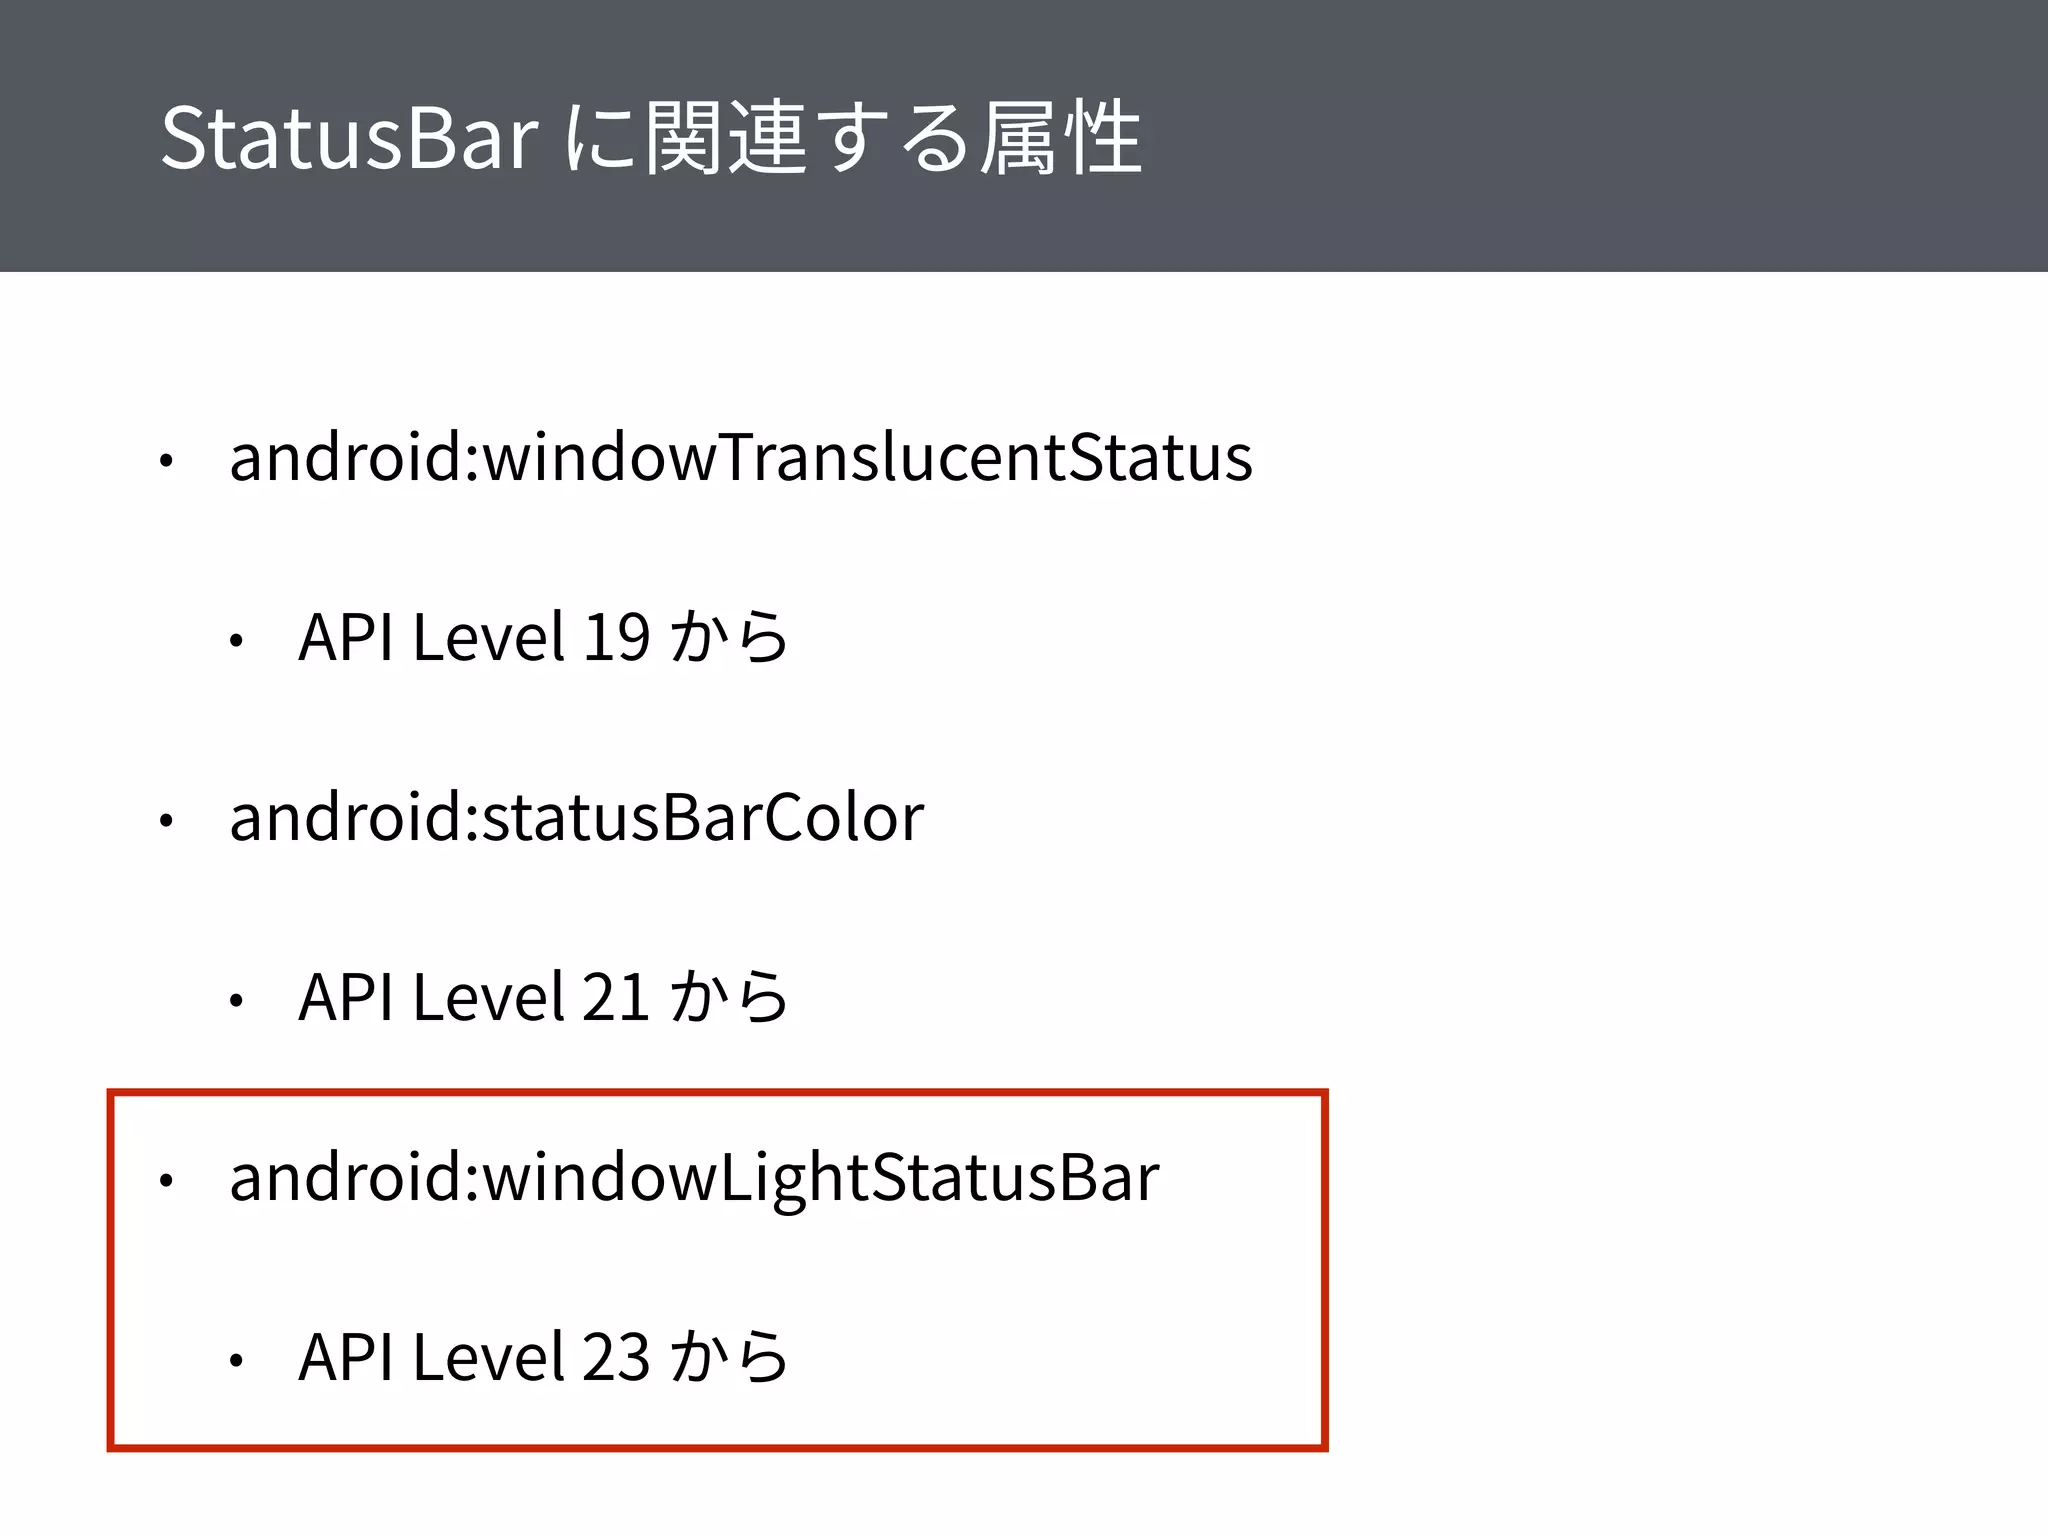Click bullet dot before android:statusBarColor
This screenshot has width=2048, height=1536.
tap(166, 821)
